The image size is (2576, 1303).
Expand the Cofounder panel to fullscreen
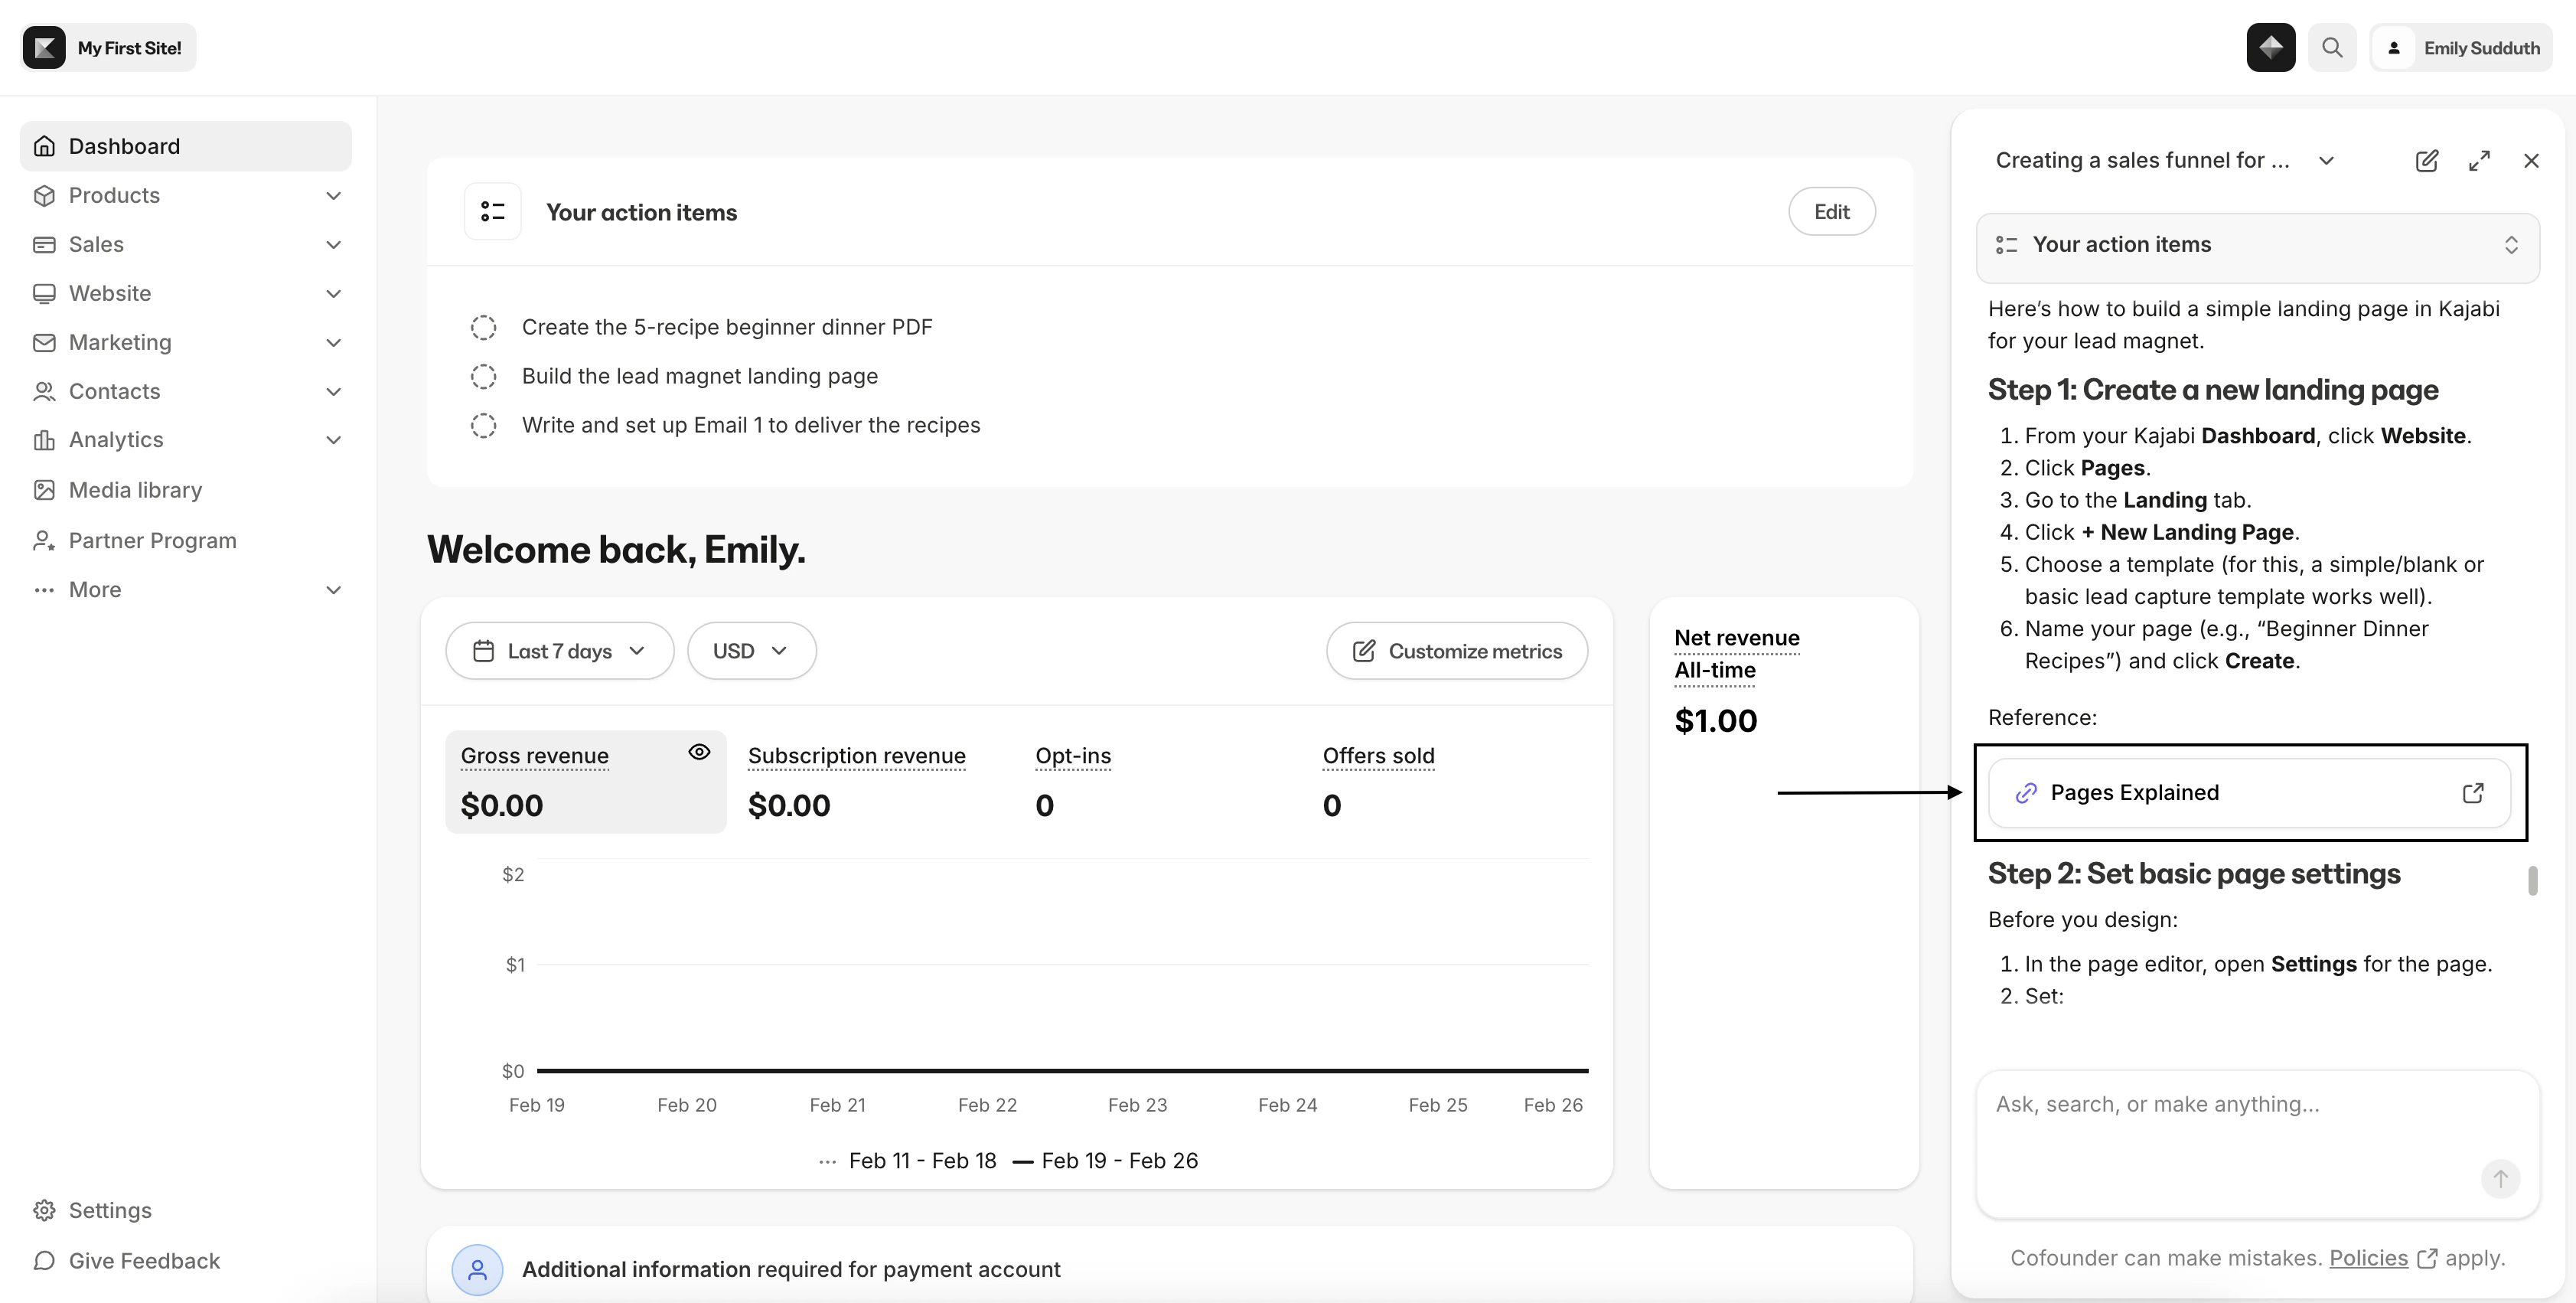point(2480,160)
